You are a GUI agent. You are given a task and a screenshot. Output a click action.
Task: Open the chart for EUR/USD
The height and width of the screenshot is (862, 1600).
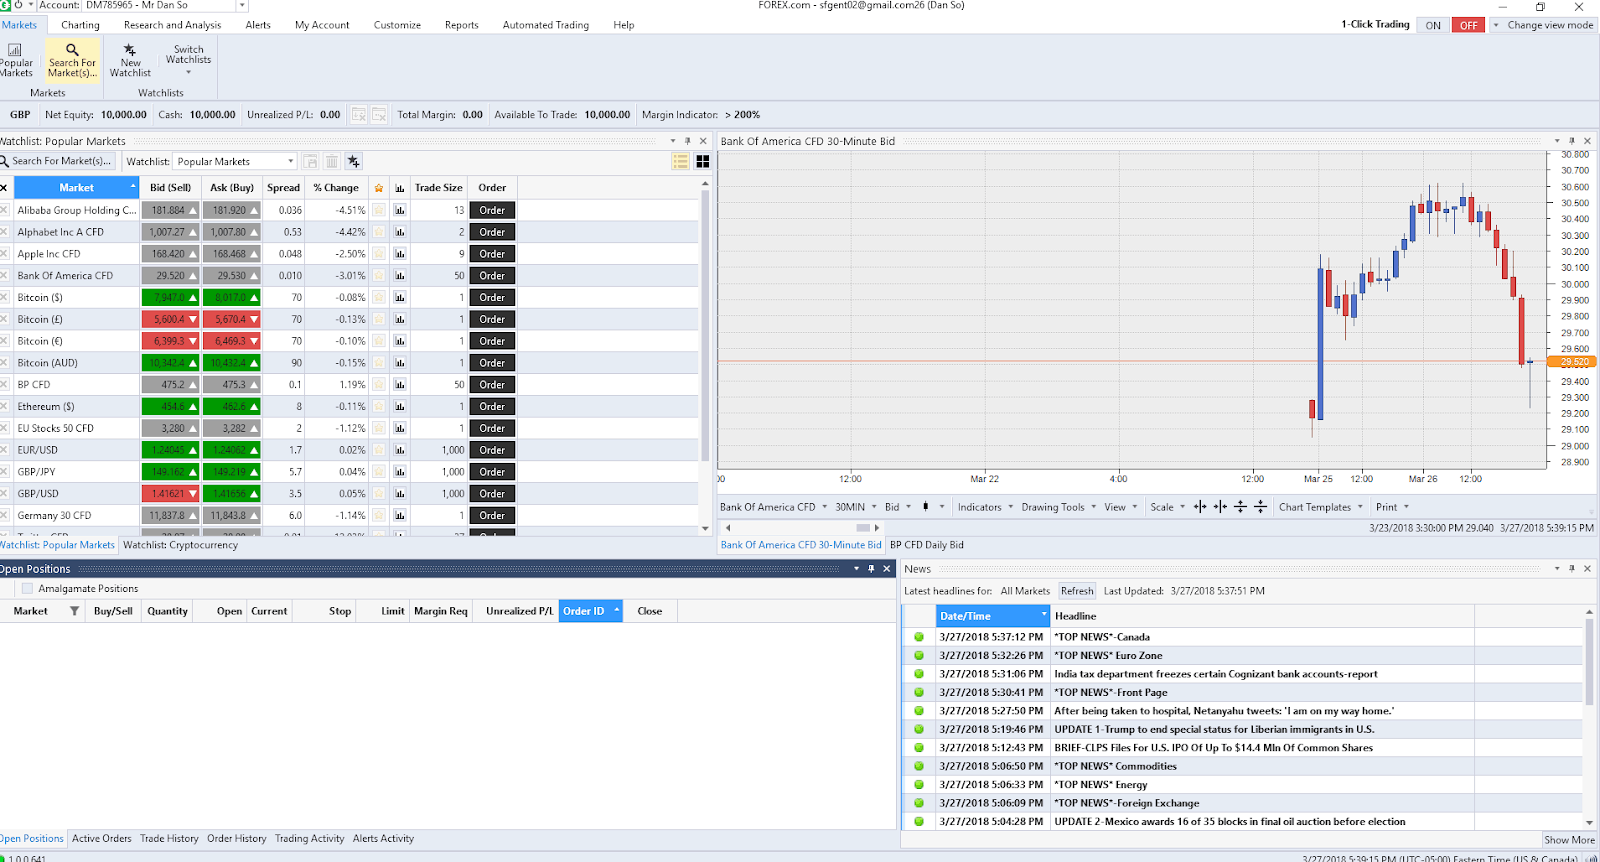[x=400, y=450]
